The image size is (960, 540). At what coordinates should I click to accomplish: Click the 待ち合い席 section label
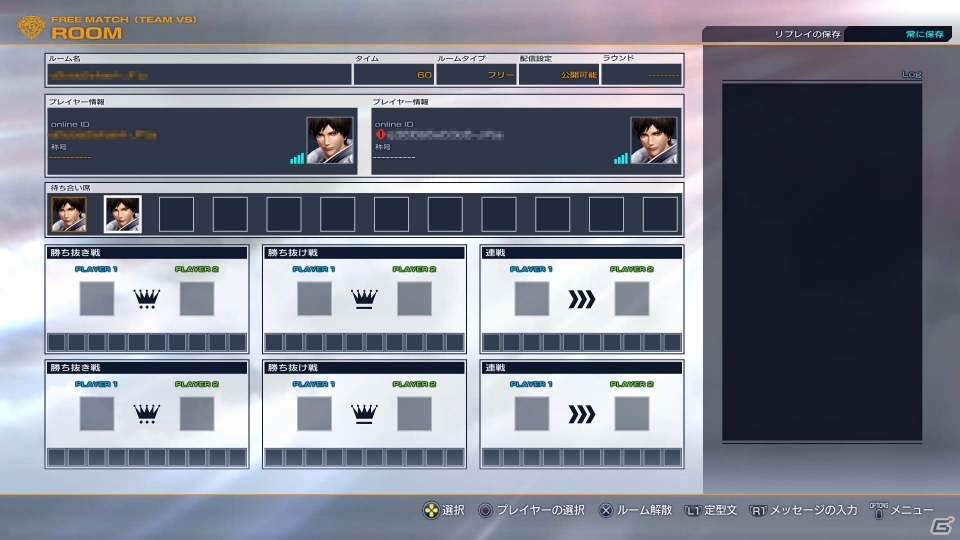(70, 188)
